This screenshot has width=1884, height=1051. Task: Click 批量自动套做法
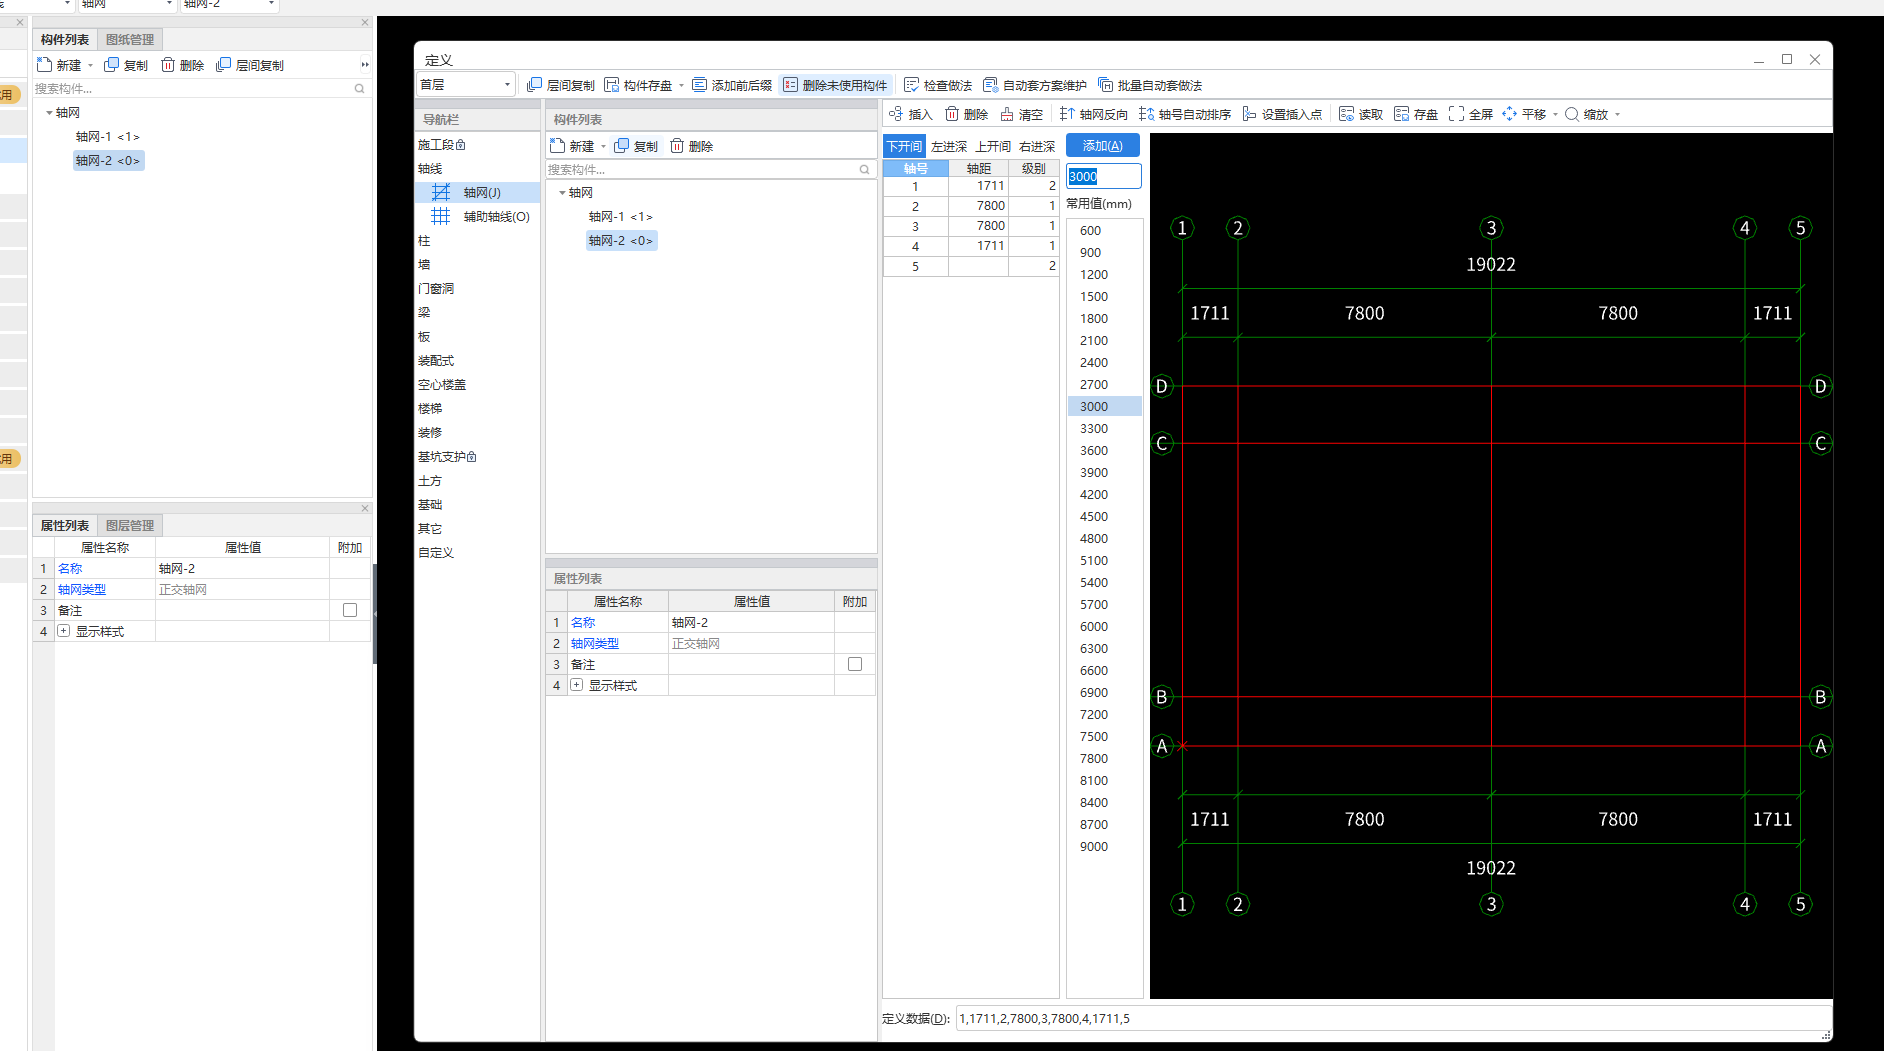(1150, 85)
